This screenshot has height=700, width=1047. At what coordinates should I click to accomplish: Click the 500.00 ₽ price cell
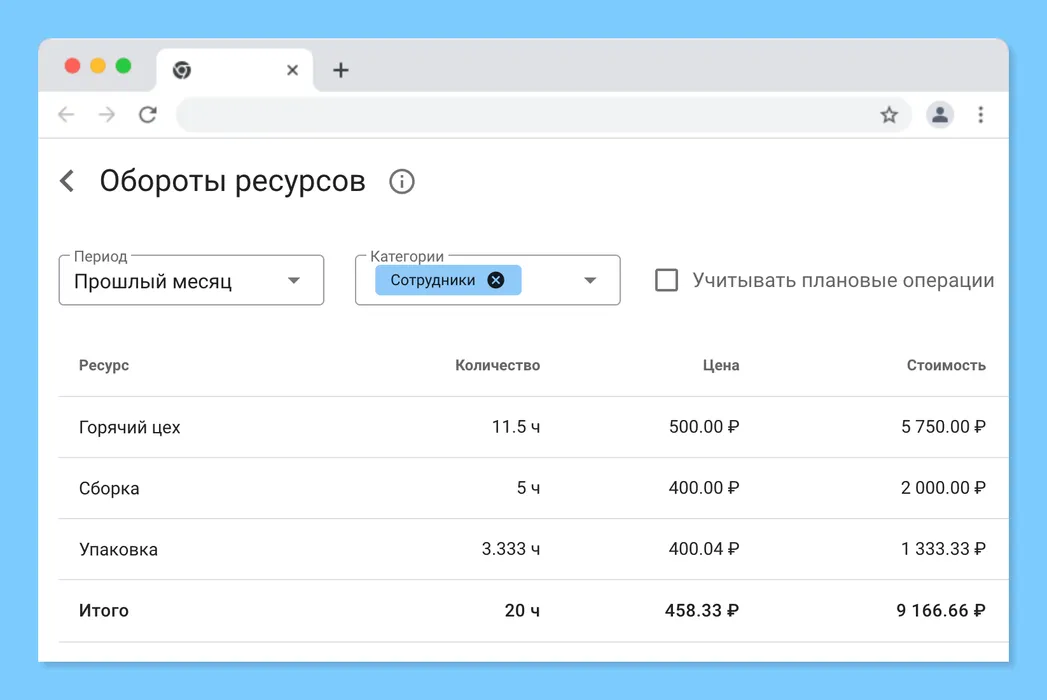point(704,427)
